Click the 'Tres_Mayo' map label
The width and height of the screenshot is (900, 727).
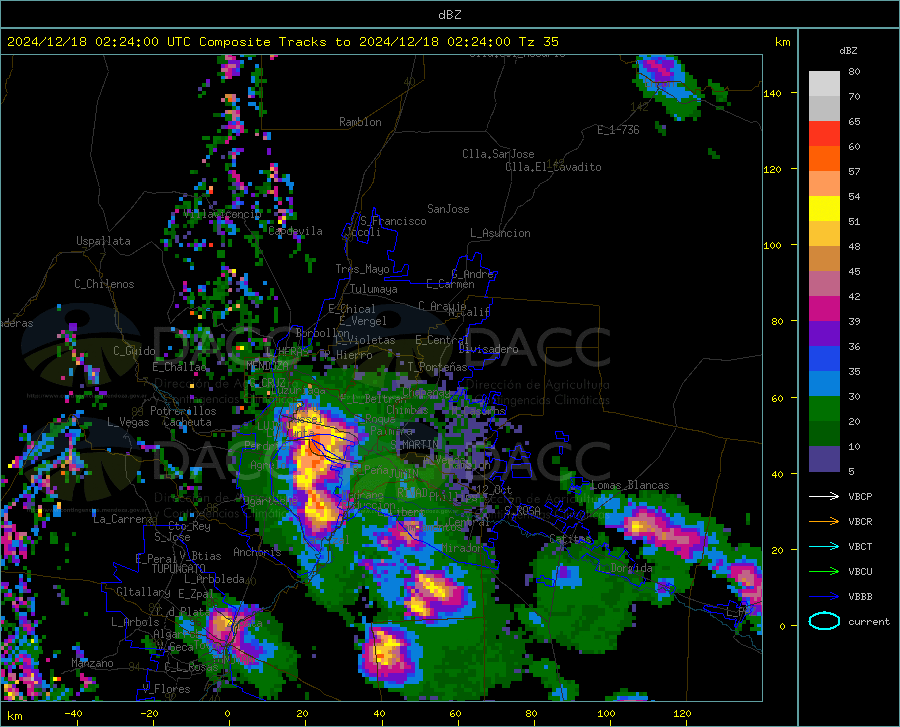362,269
